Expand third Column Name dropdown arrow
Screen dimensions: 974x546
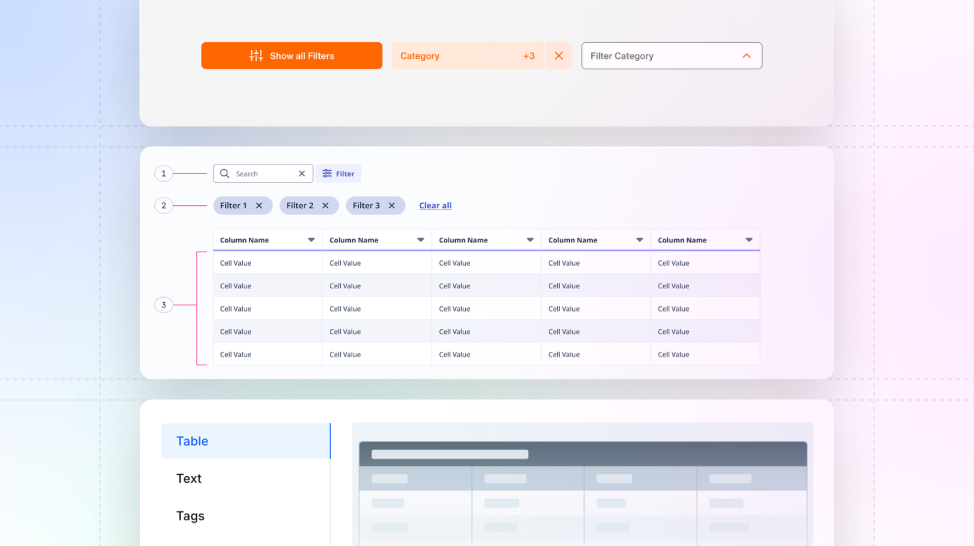(x=530, y=240)
